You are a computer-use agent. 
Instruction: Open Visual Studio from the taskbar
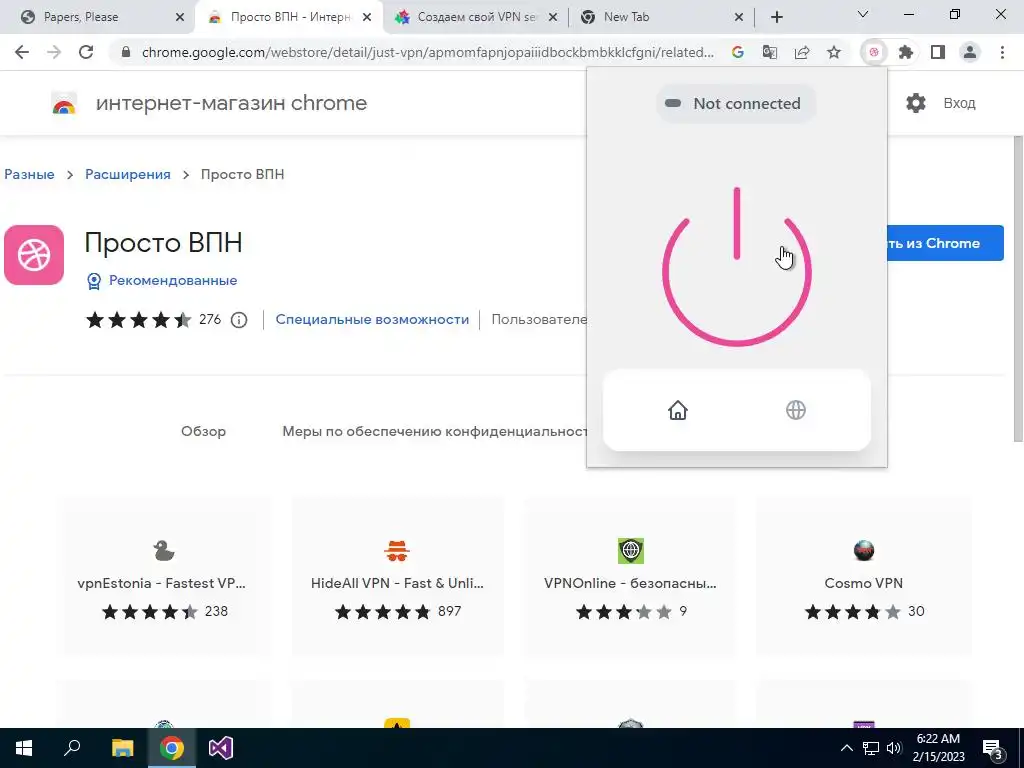click(221, 748)
